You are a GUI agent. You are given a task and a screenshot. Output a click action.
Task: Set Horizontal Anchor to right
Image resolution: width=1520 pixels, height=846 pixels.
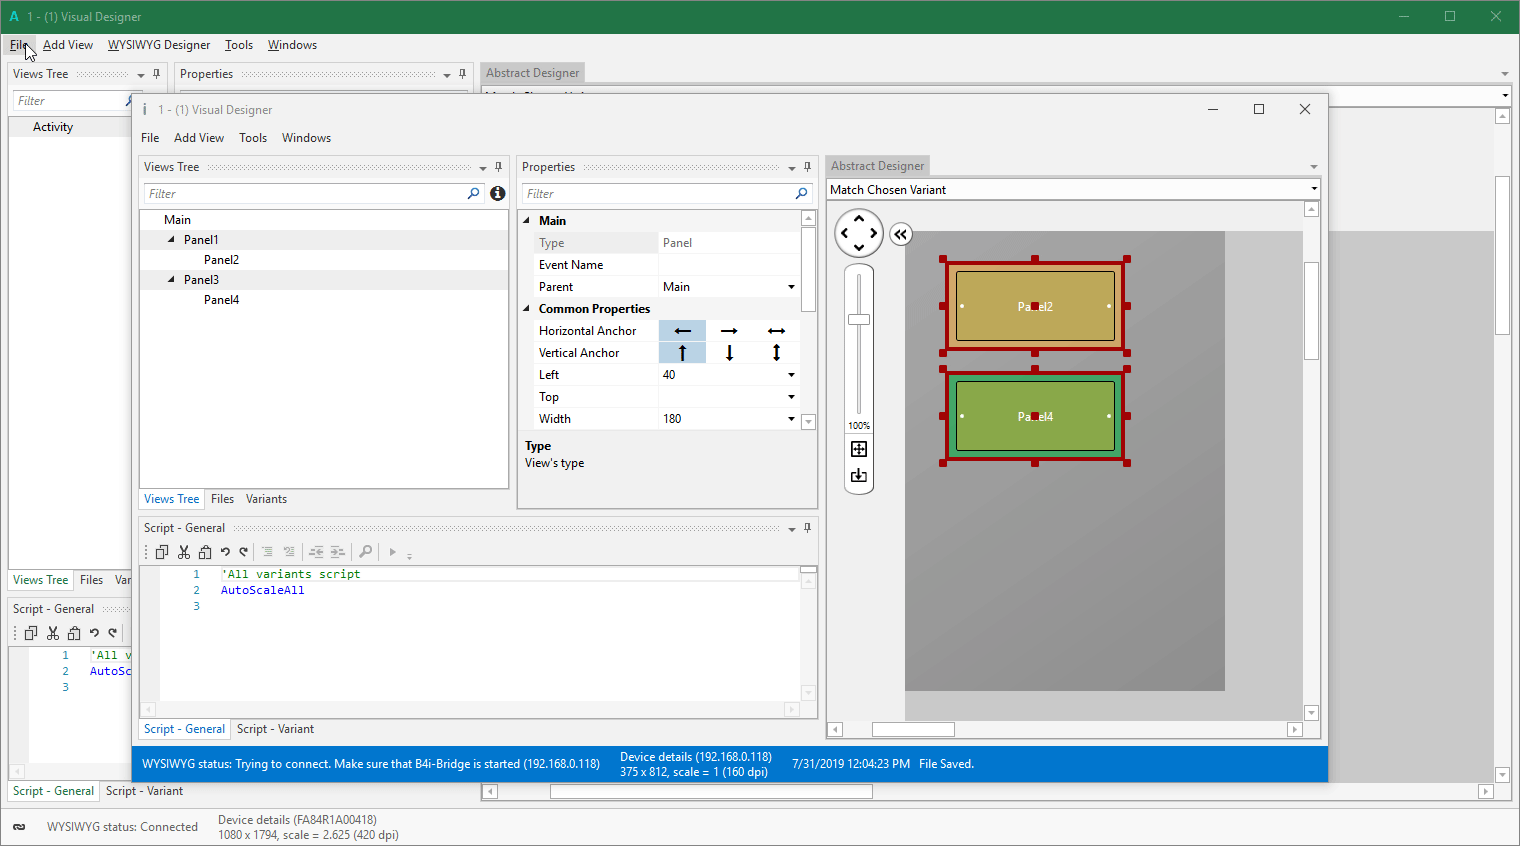[x=729, y=331]
